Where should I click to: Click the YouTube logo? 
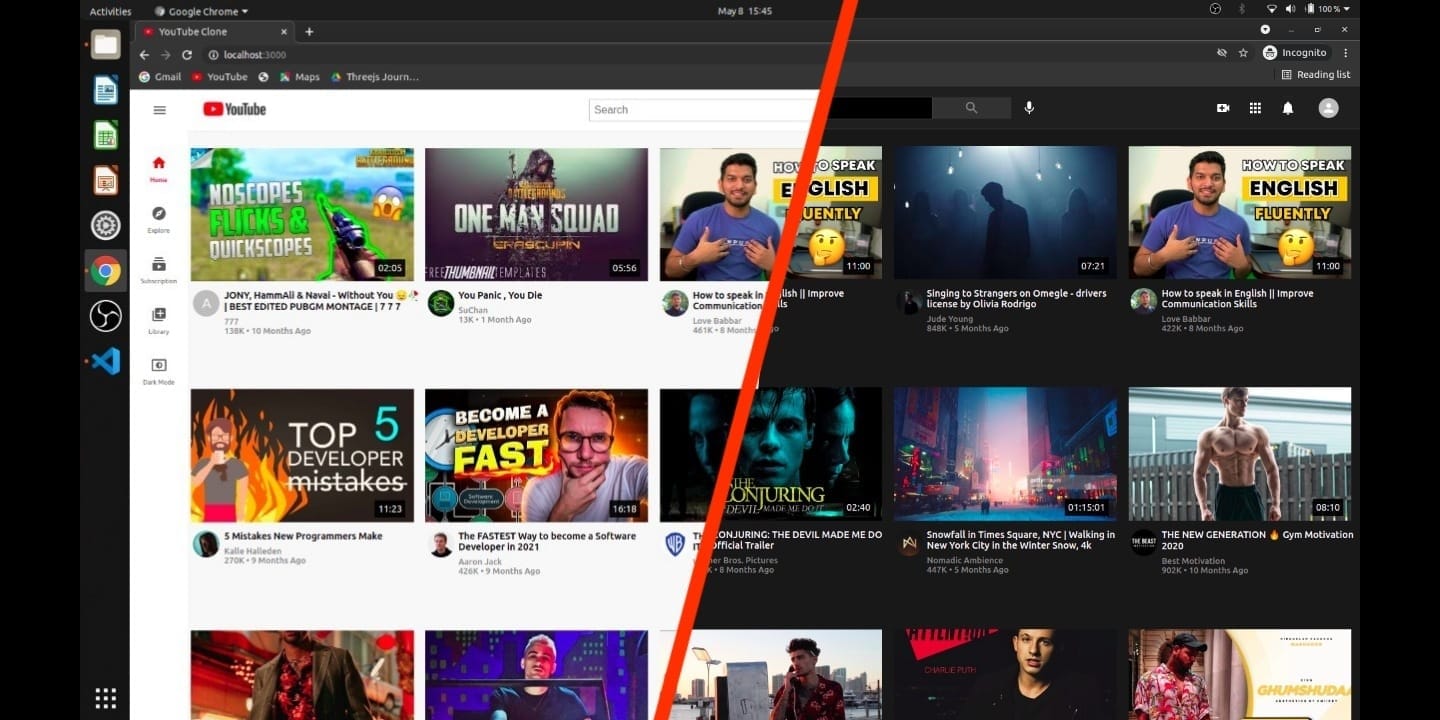(235, 109)
